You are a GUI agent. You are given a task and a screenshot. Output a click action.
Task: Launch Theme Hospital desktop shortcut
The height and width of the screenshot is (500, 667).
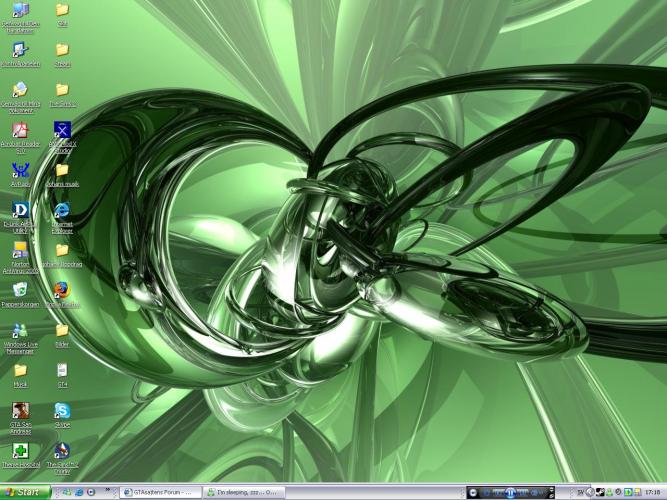pos(20,451)
